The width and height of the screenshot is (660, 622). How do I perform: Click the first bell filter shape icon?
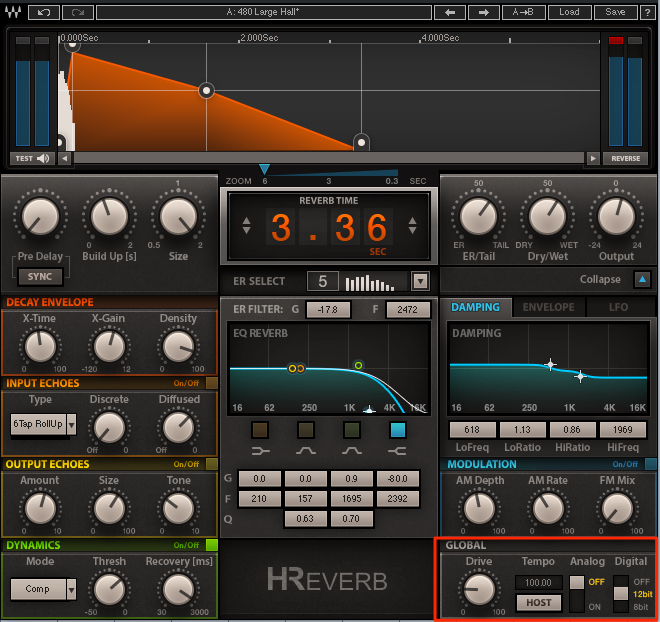point(306,451)
